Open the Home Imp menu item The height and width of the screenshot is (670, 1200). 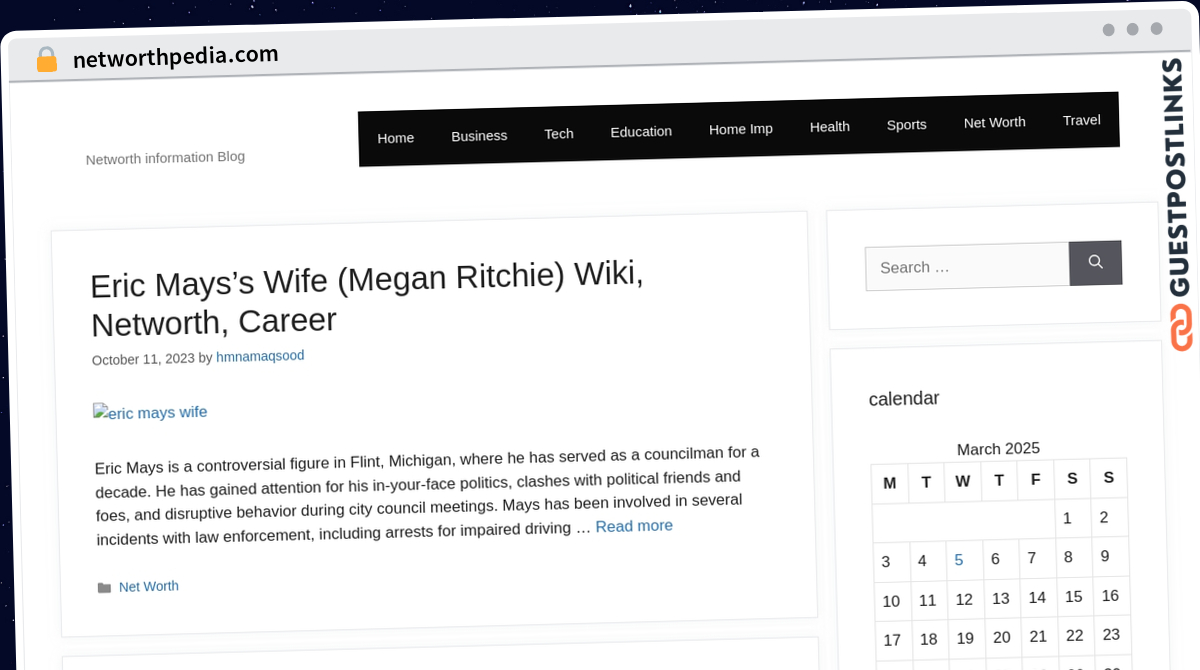click(x=741, y=129)
